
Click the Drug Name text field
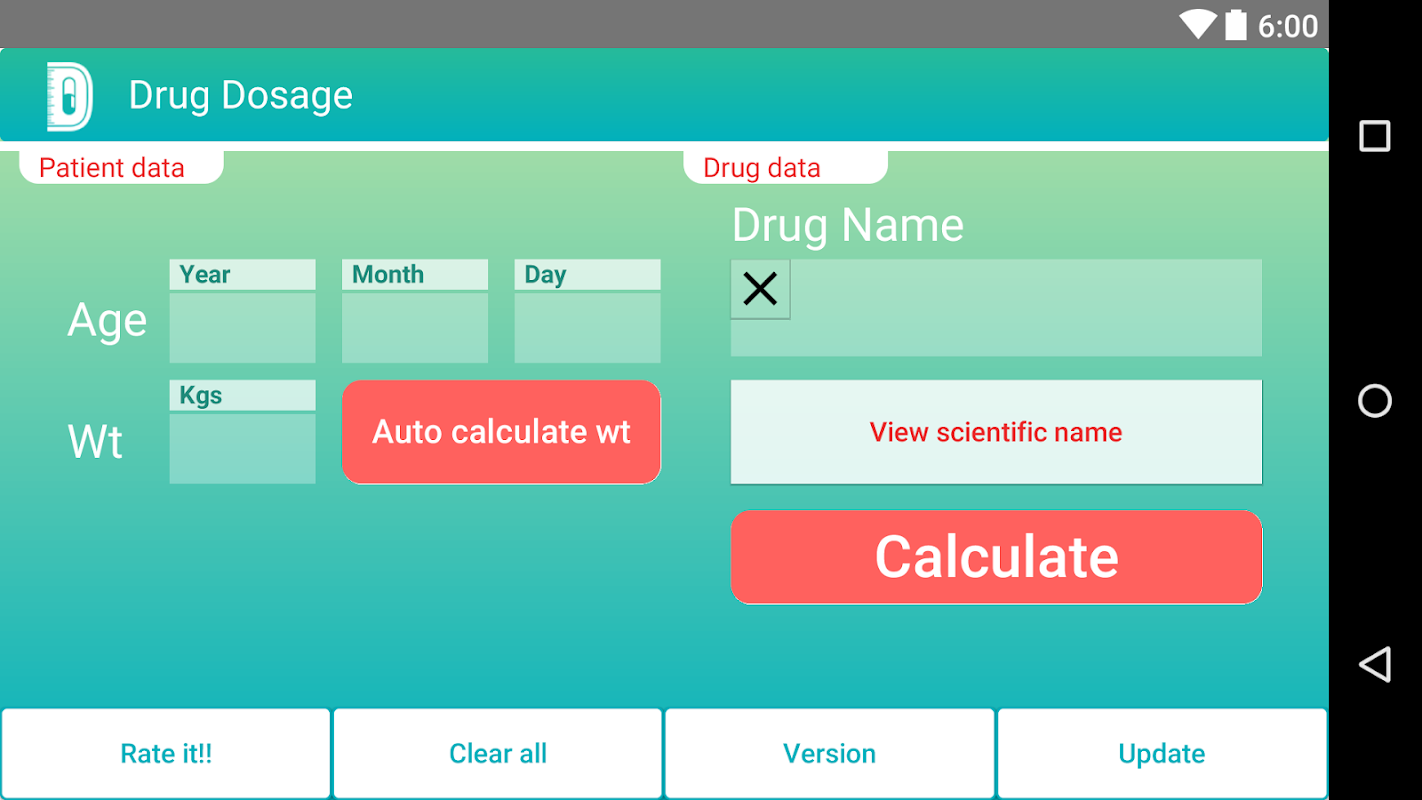(x=1025, y=308)
